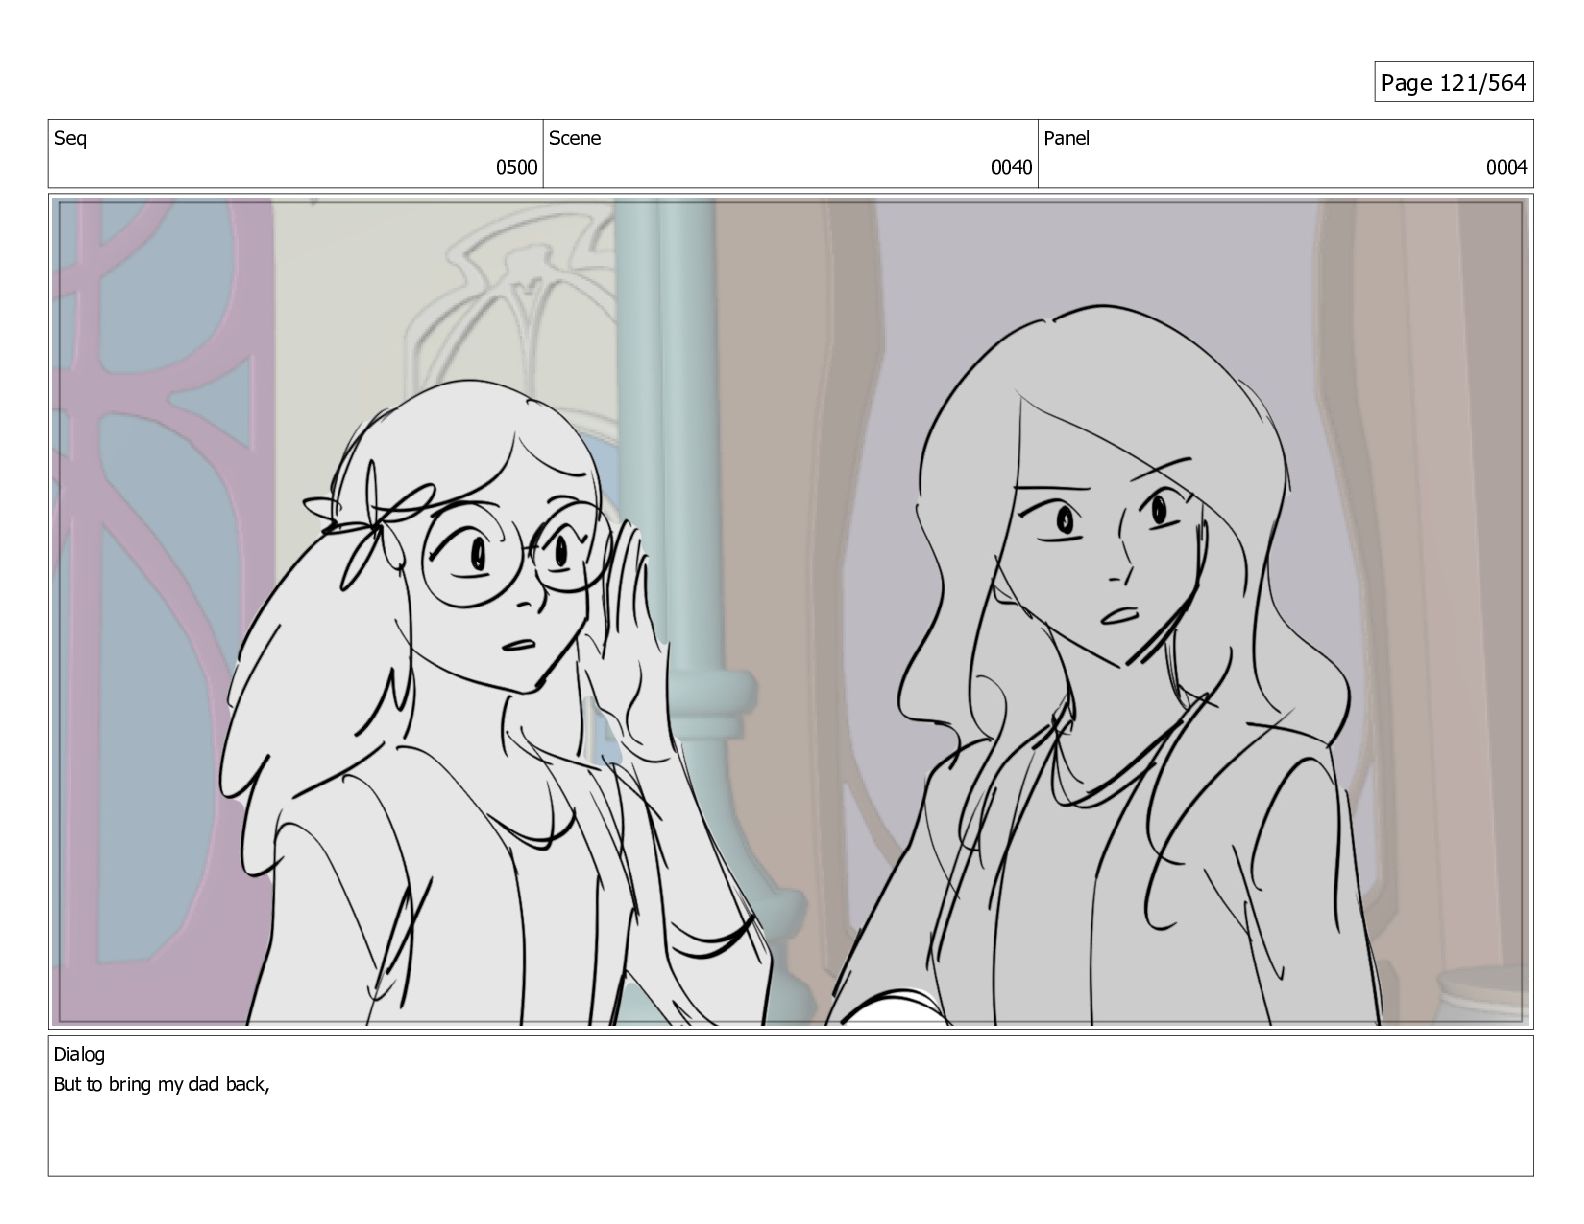Click the white object at bottom of frame
Viewport: 1584px width, 1224px height.
[897, 1008]
